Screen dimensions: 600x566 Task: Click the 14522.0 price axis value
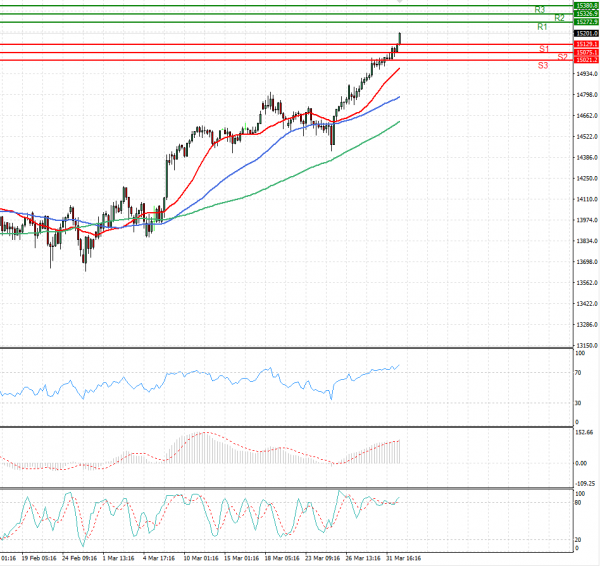pyautogui.click(x=587, y=137)
